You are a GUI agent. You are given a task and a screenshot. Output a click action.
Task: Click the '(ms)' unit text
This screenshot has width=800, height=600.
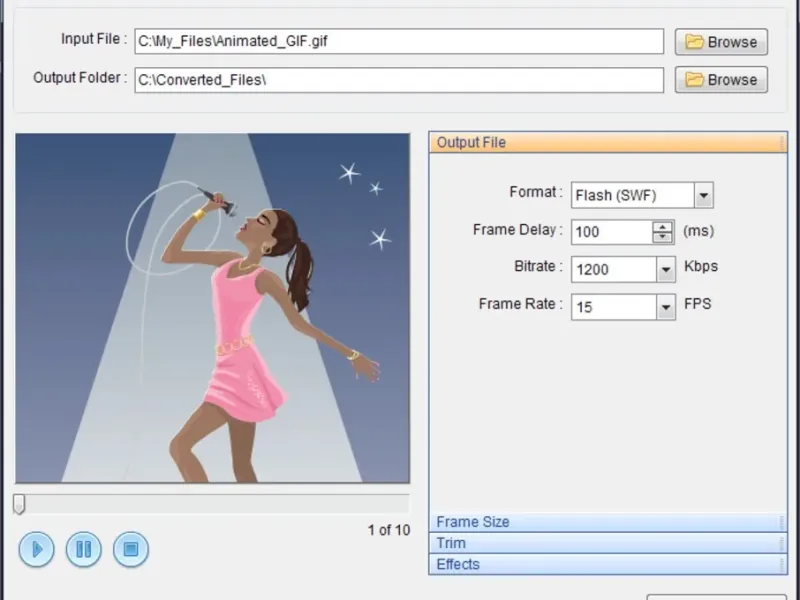(698, 231)
